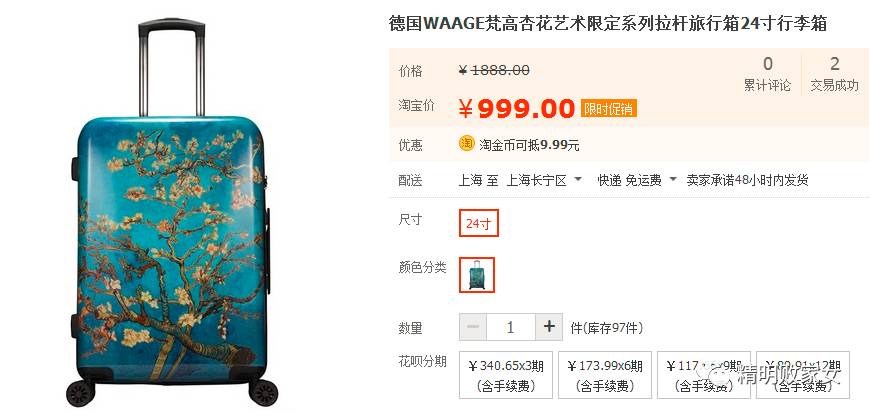Select the ¥340.65x3期 installment plan
Screen dimensions: 870x413
point(506,375)
